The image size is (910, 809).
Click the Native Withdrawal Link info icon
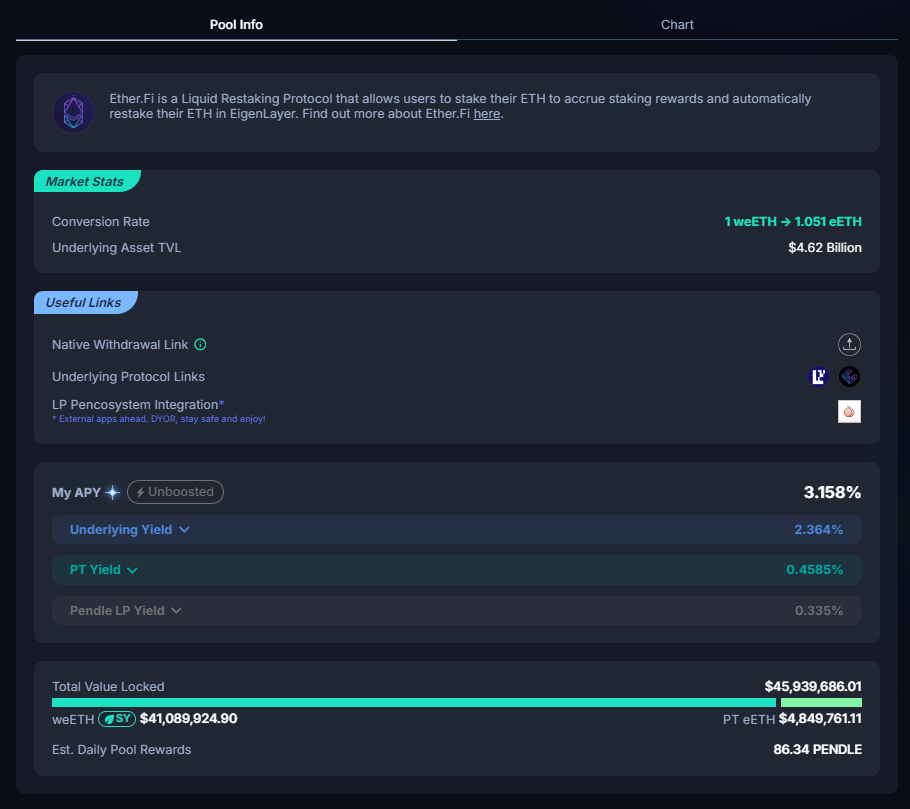(200, 345)
